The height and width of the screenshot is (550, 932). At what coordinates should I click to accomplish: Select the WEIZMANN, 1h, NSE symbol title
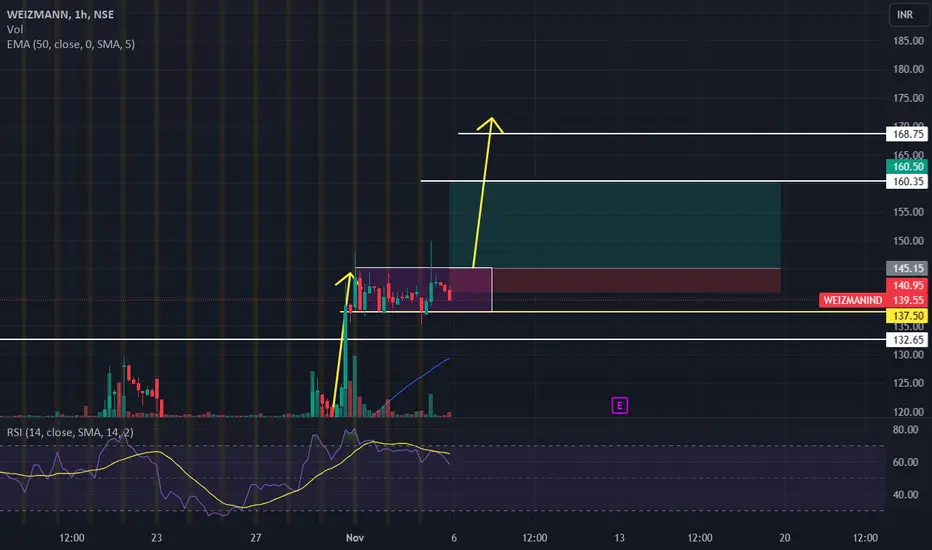tap(61, 14)
